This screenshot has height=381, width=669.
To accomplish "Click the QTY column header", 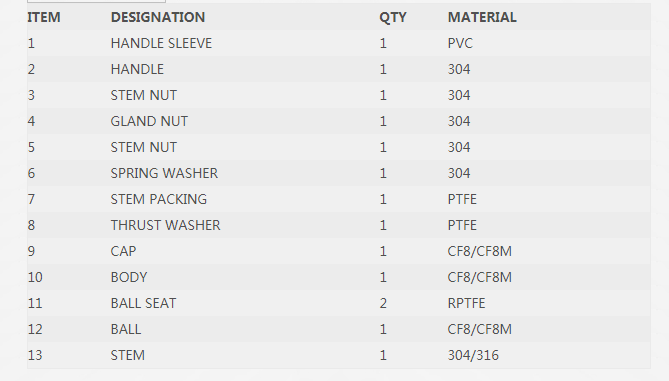I will pos(393,17).
